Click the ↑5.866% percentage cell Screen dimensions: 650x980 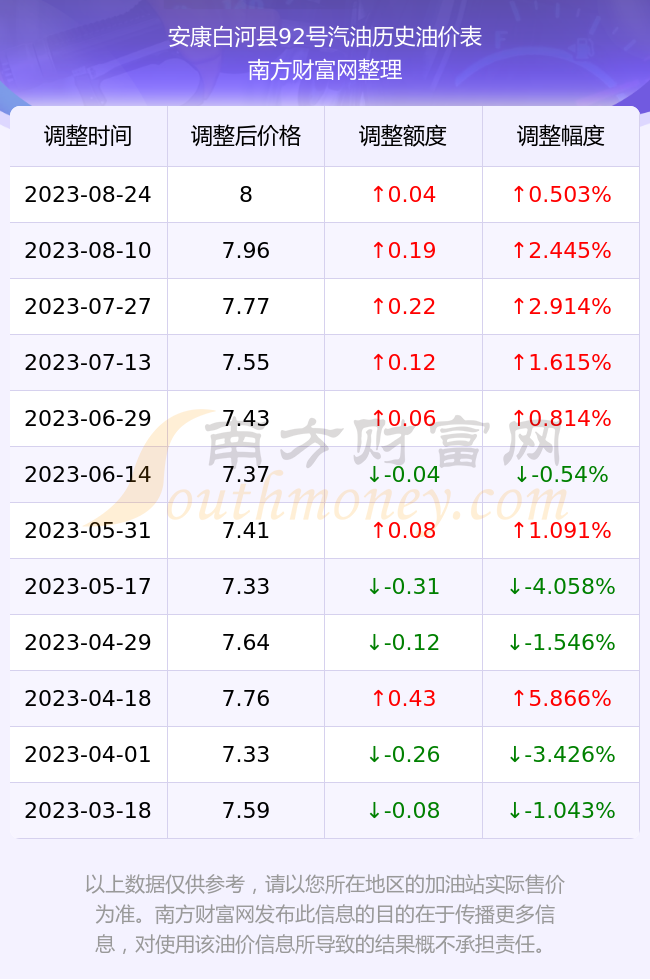click(561, 698)
